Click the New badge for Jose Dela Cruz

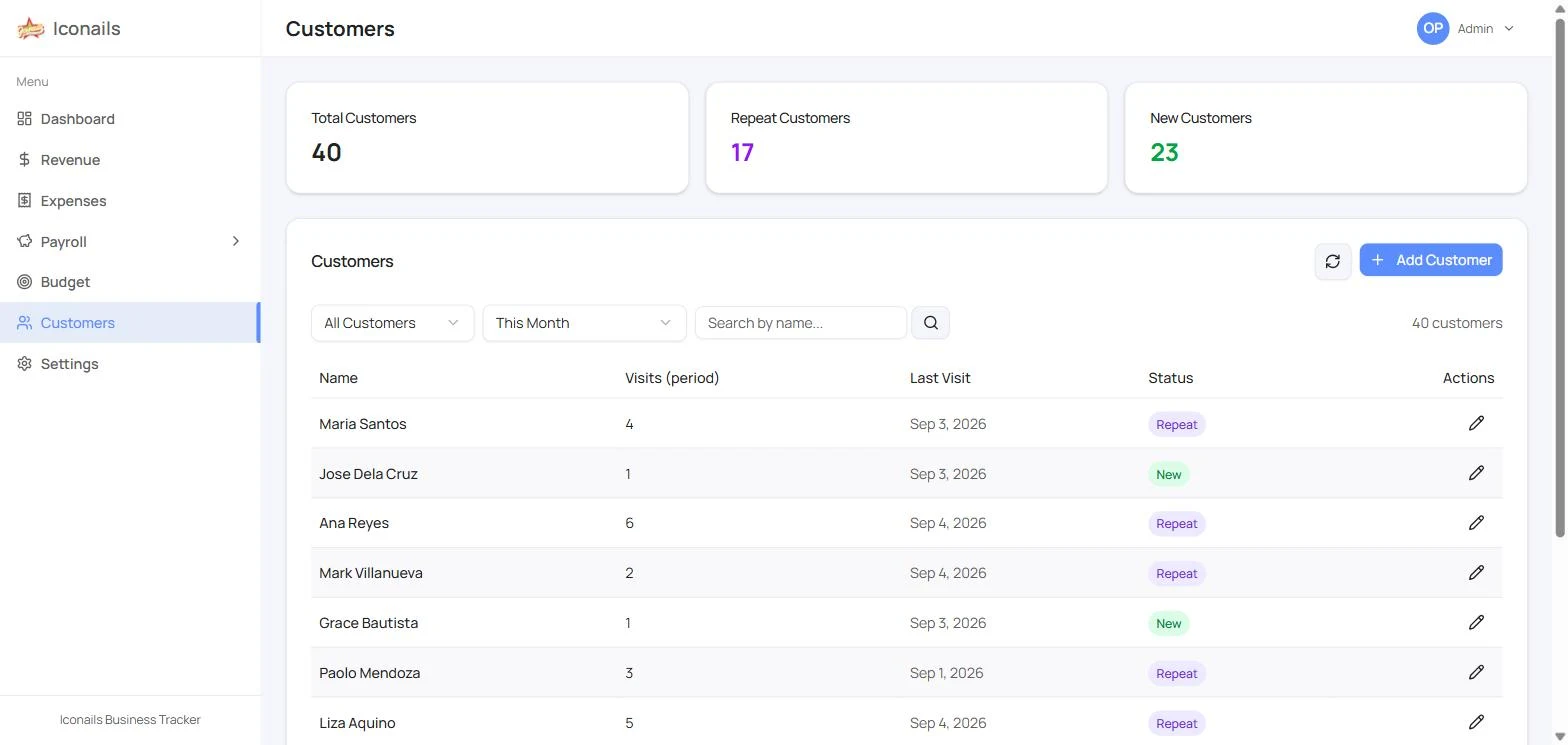tap(1169, 474)
